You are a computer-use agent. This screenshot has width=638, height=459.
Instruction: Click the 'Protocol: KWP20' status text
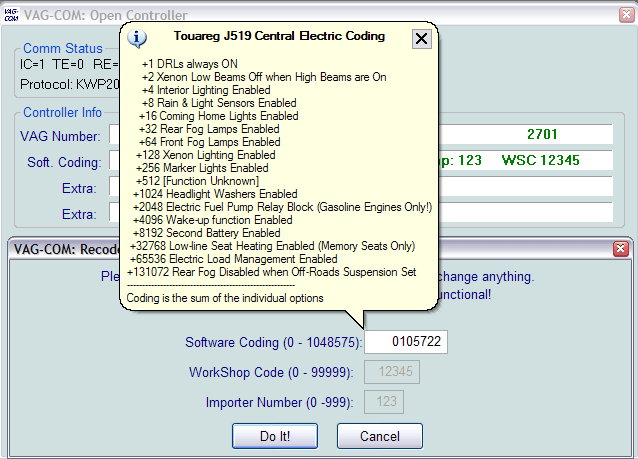point(70,84)
